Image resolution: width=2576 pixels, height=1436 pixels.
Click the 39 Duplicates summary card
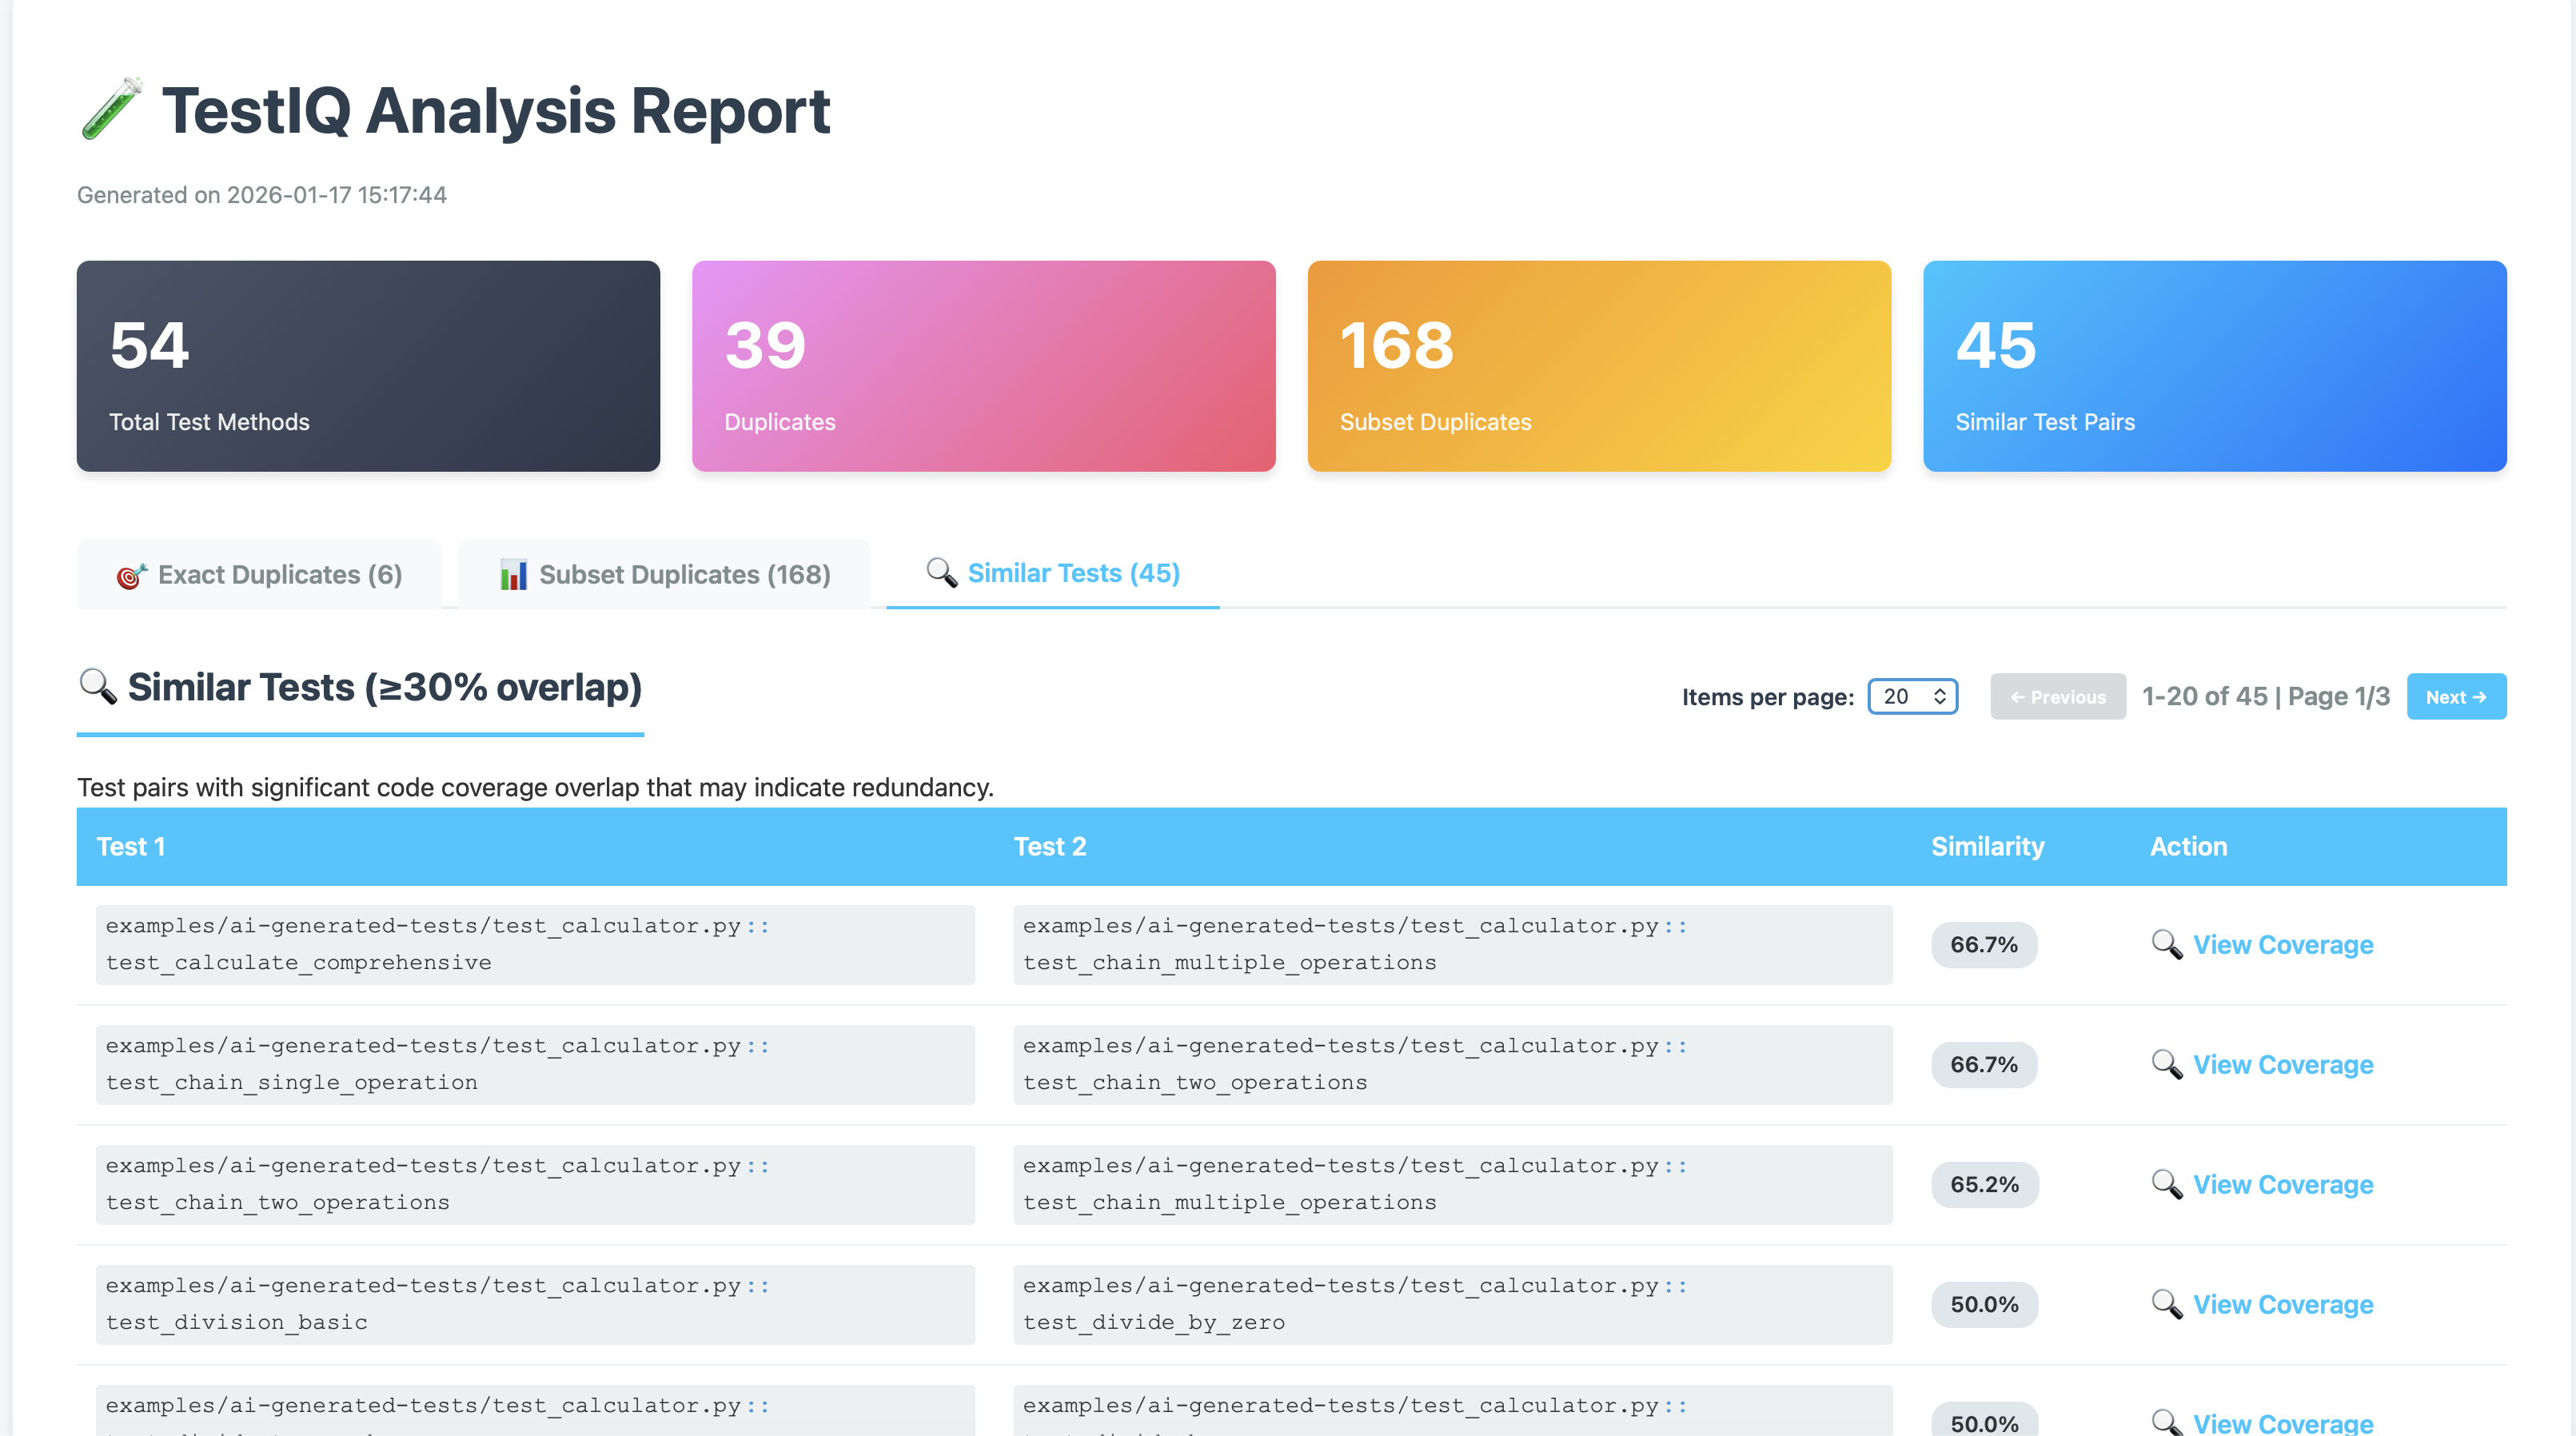[x=983, y=366]
